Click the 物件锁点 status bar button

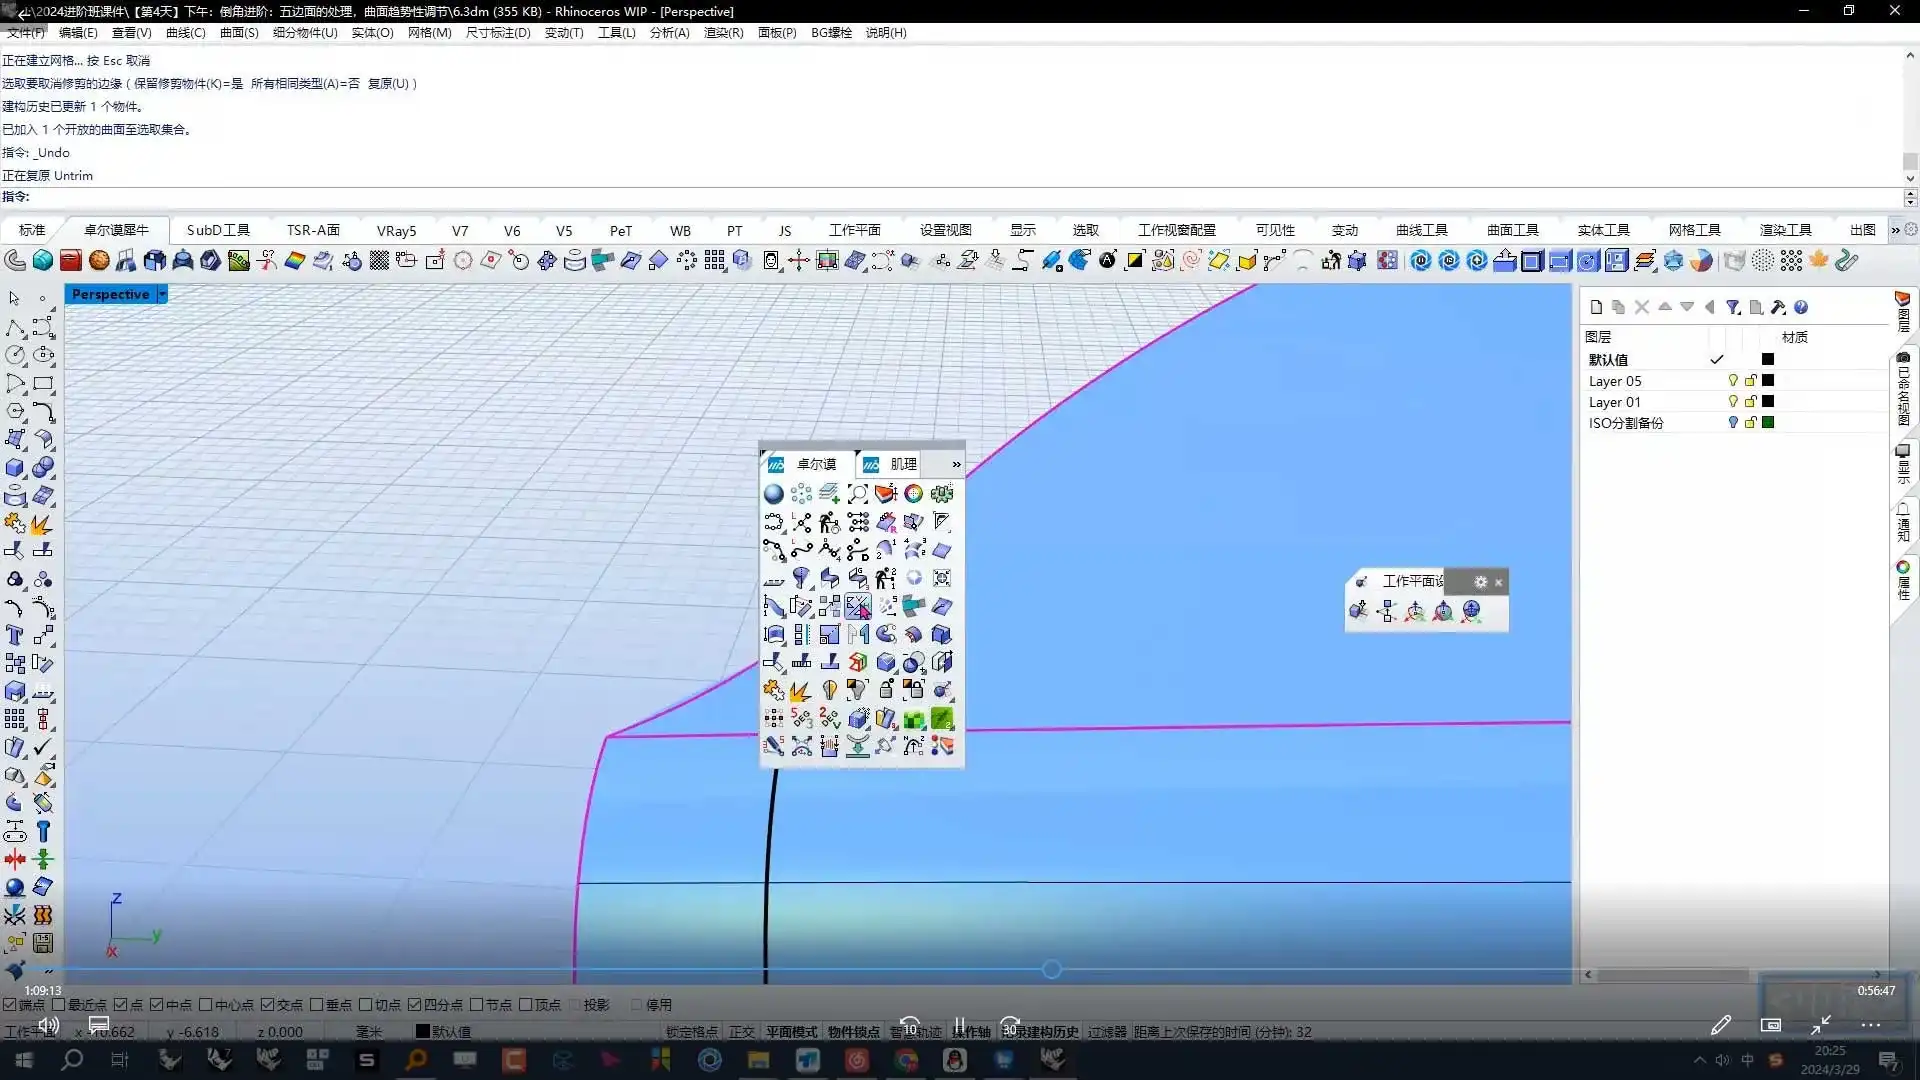[x=853, y=1032]
